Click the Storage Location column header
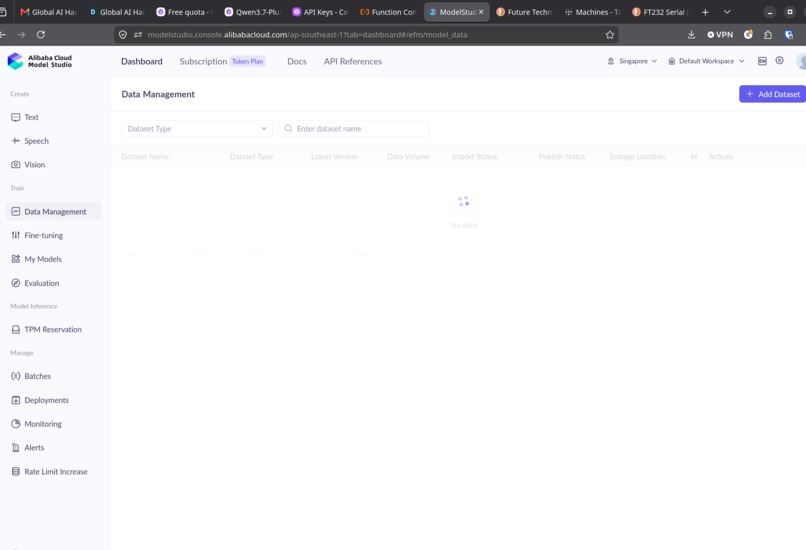The image size is (806, 550). pos(637,156)
